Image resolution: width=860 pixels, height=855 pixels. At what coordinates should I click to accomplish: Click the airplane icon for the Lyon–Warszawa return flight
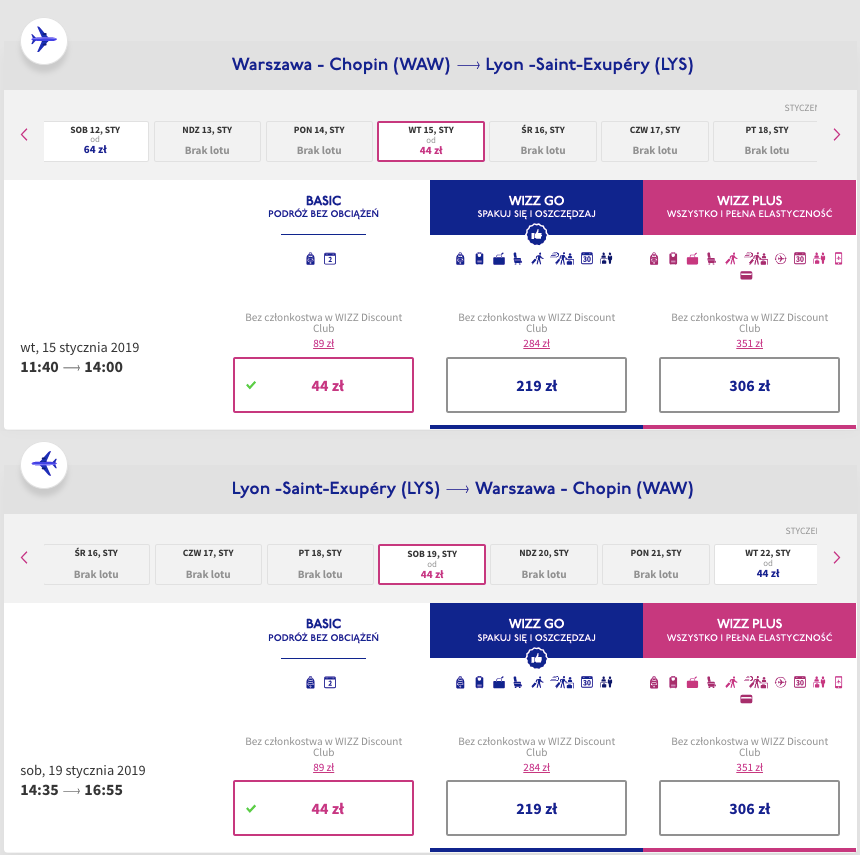[x=43, y=464]
